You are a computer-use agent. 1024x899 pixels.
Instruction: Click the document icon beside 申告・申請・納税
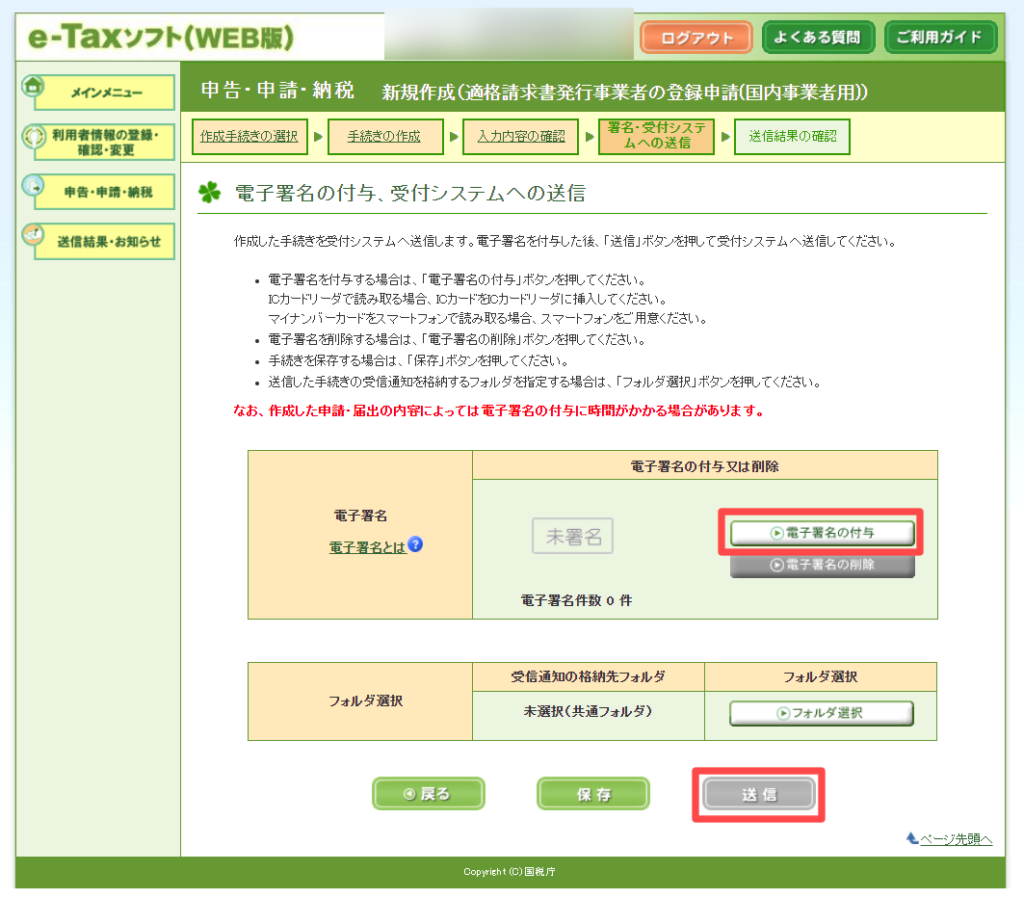(x=33, y=185)
